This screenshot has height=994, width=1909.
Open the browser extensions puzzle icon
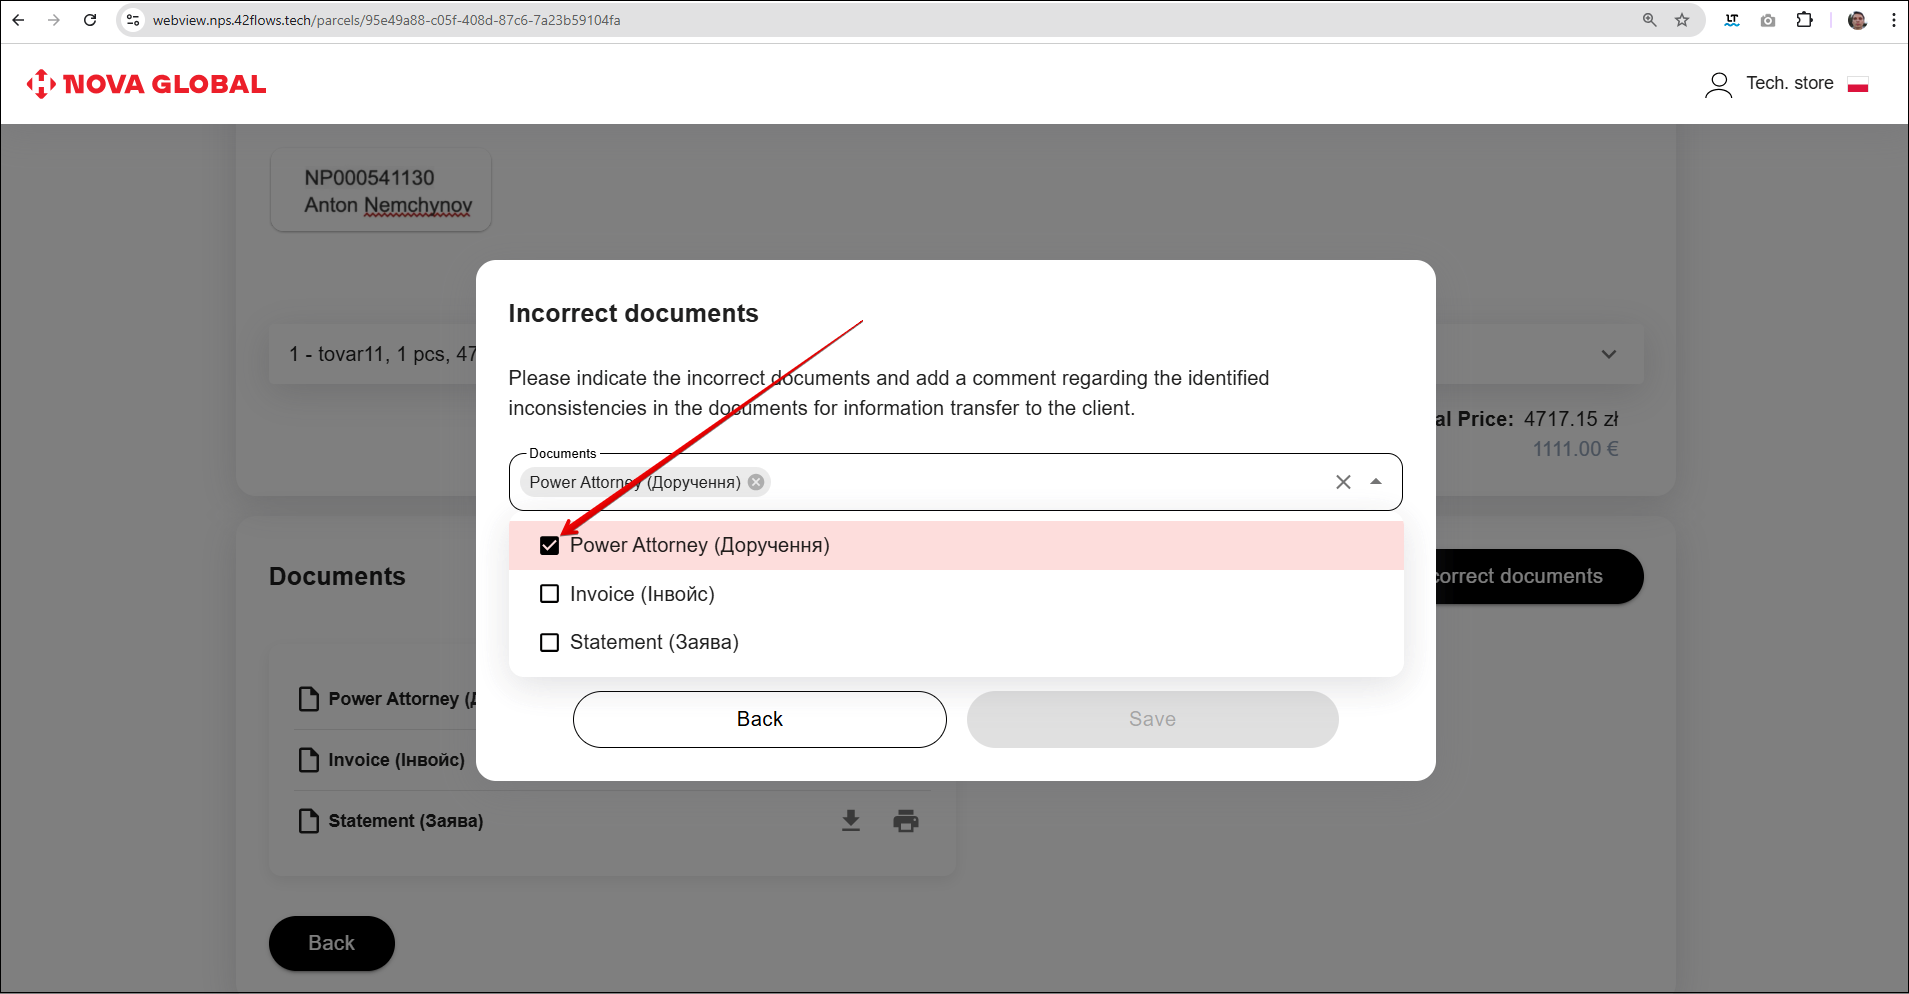click(x=1804, y=20)
